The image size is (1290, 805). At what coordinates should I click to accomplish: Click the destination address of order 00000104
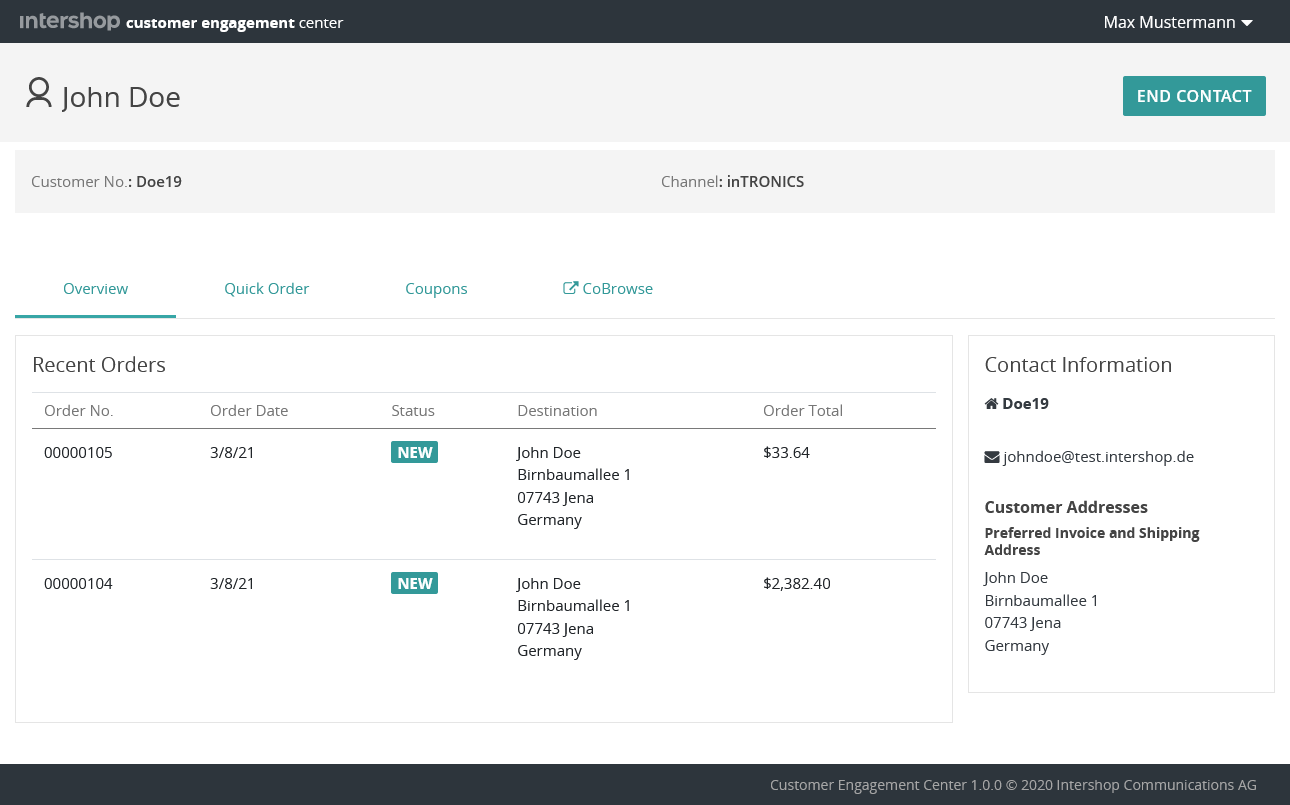point(574,617)
